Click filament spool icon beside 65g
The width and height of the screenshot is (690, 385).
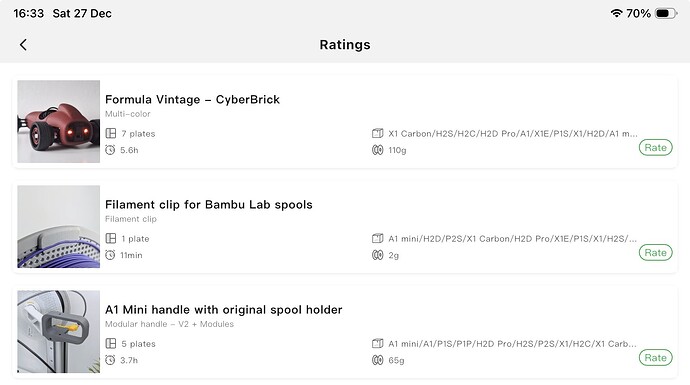pos(378,360)
